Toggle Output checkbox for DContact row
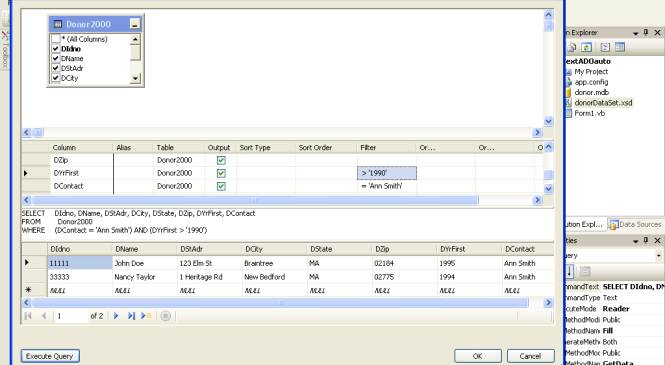The width and height of the screenshot is (665, 365). (x=221, y=186)
